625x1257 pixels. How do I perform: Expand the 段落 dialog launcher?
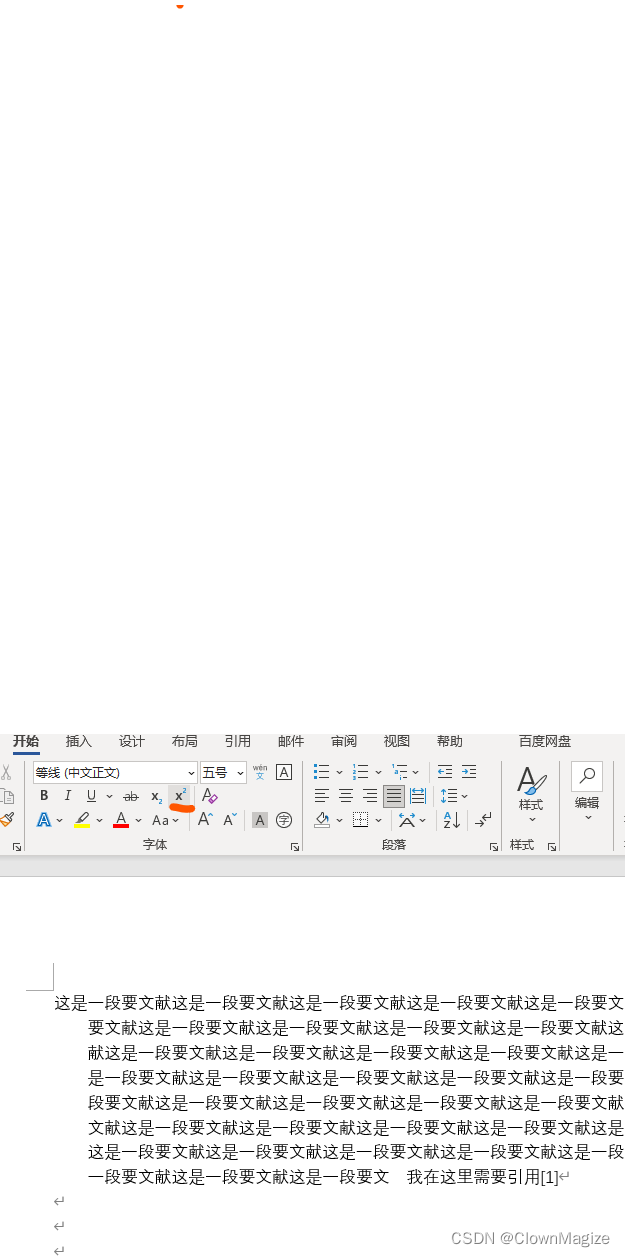[494, 847]
